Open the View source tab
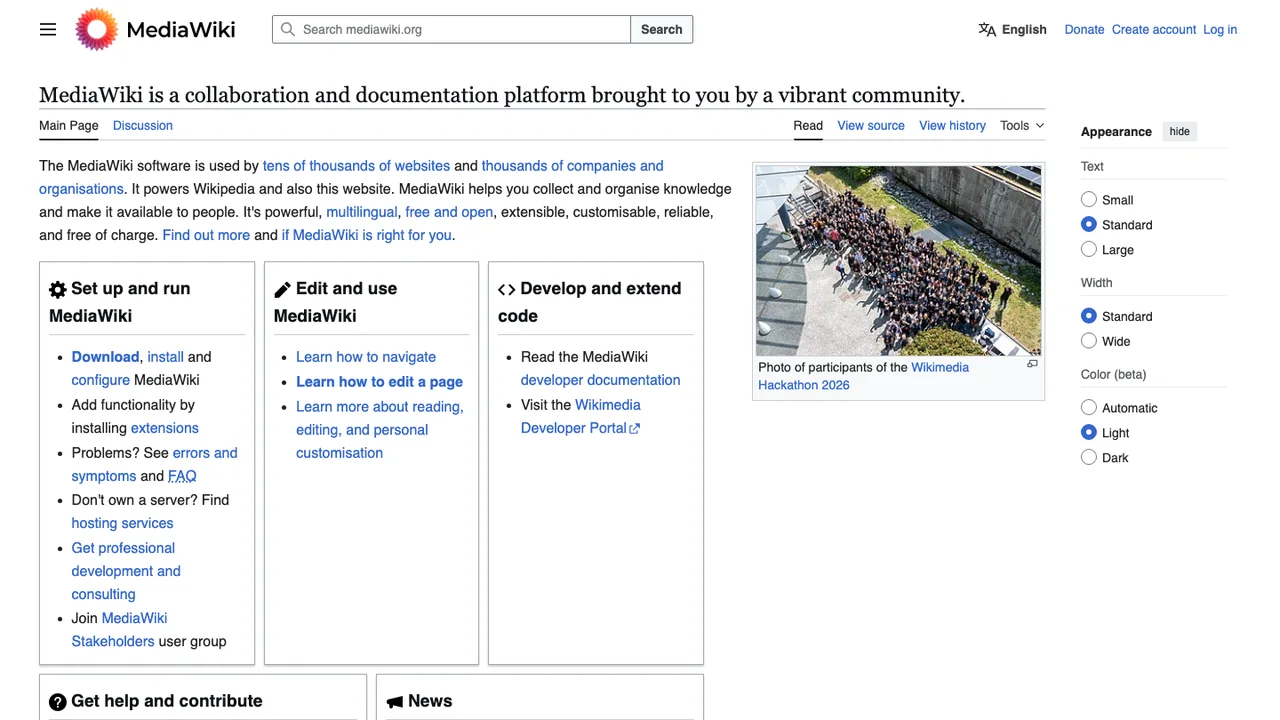This screenshot has width=1280, height=720. coord(871,125)
